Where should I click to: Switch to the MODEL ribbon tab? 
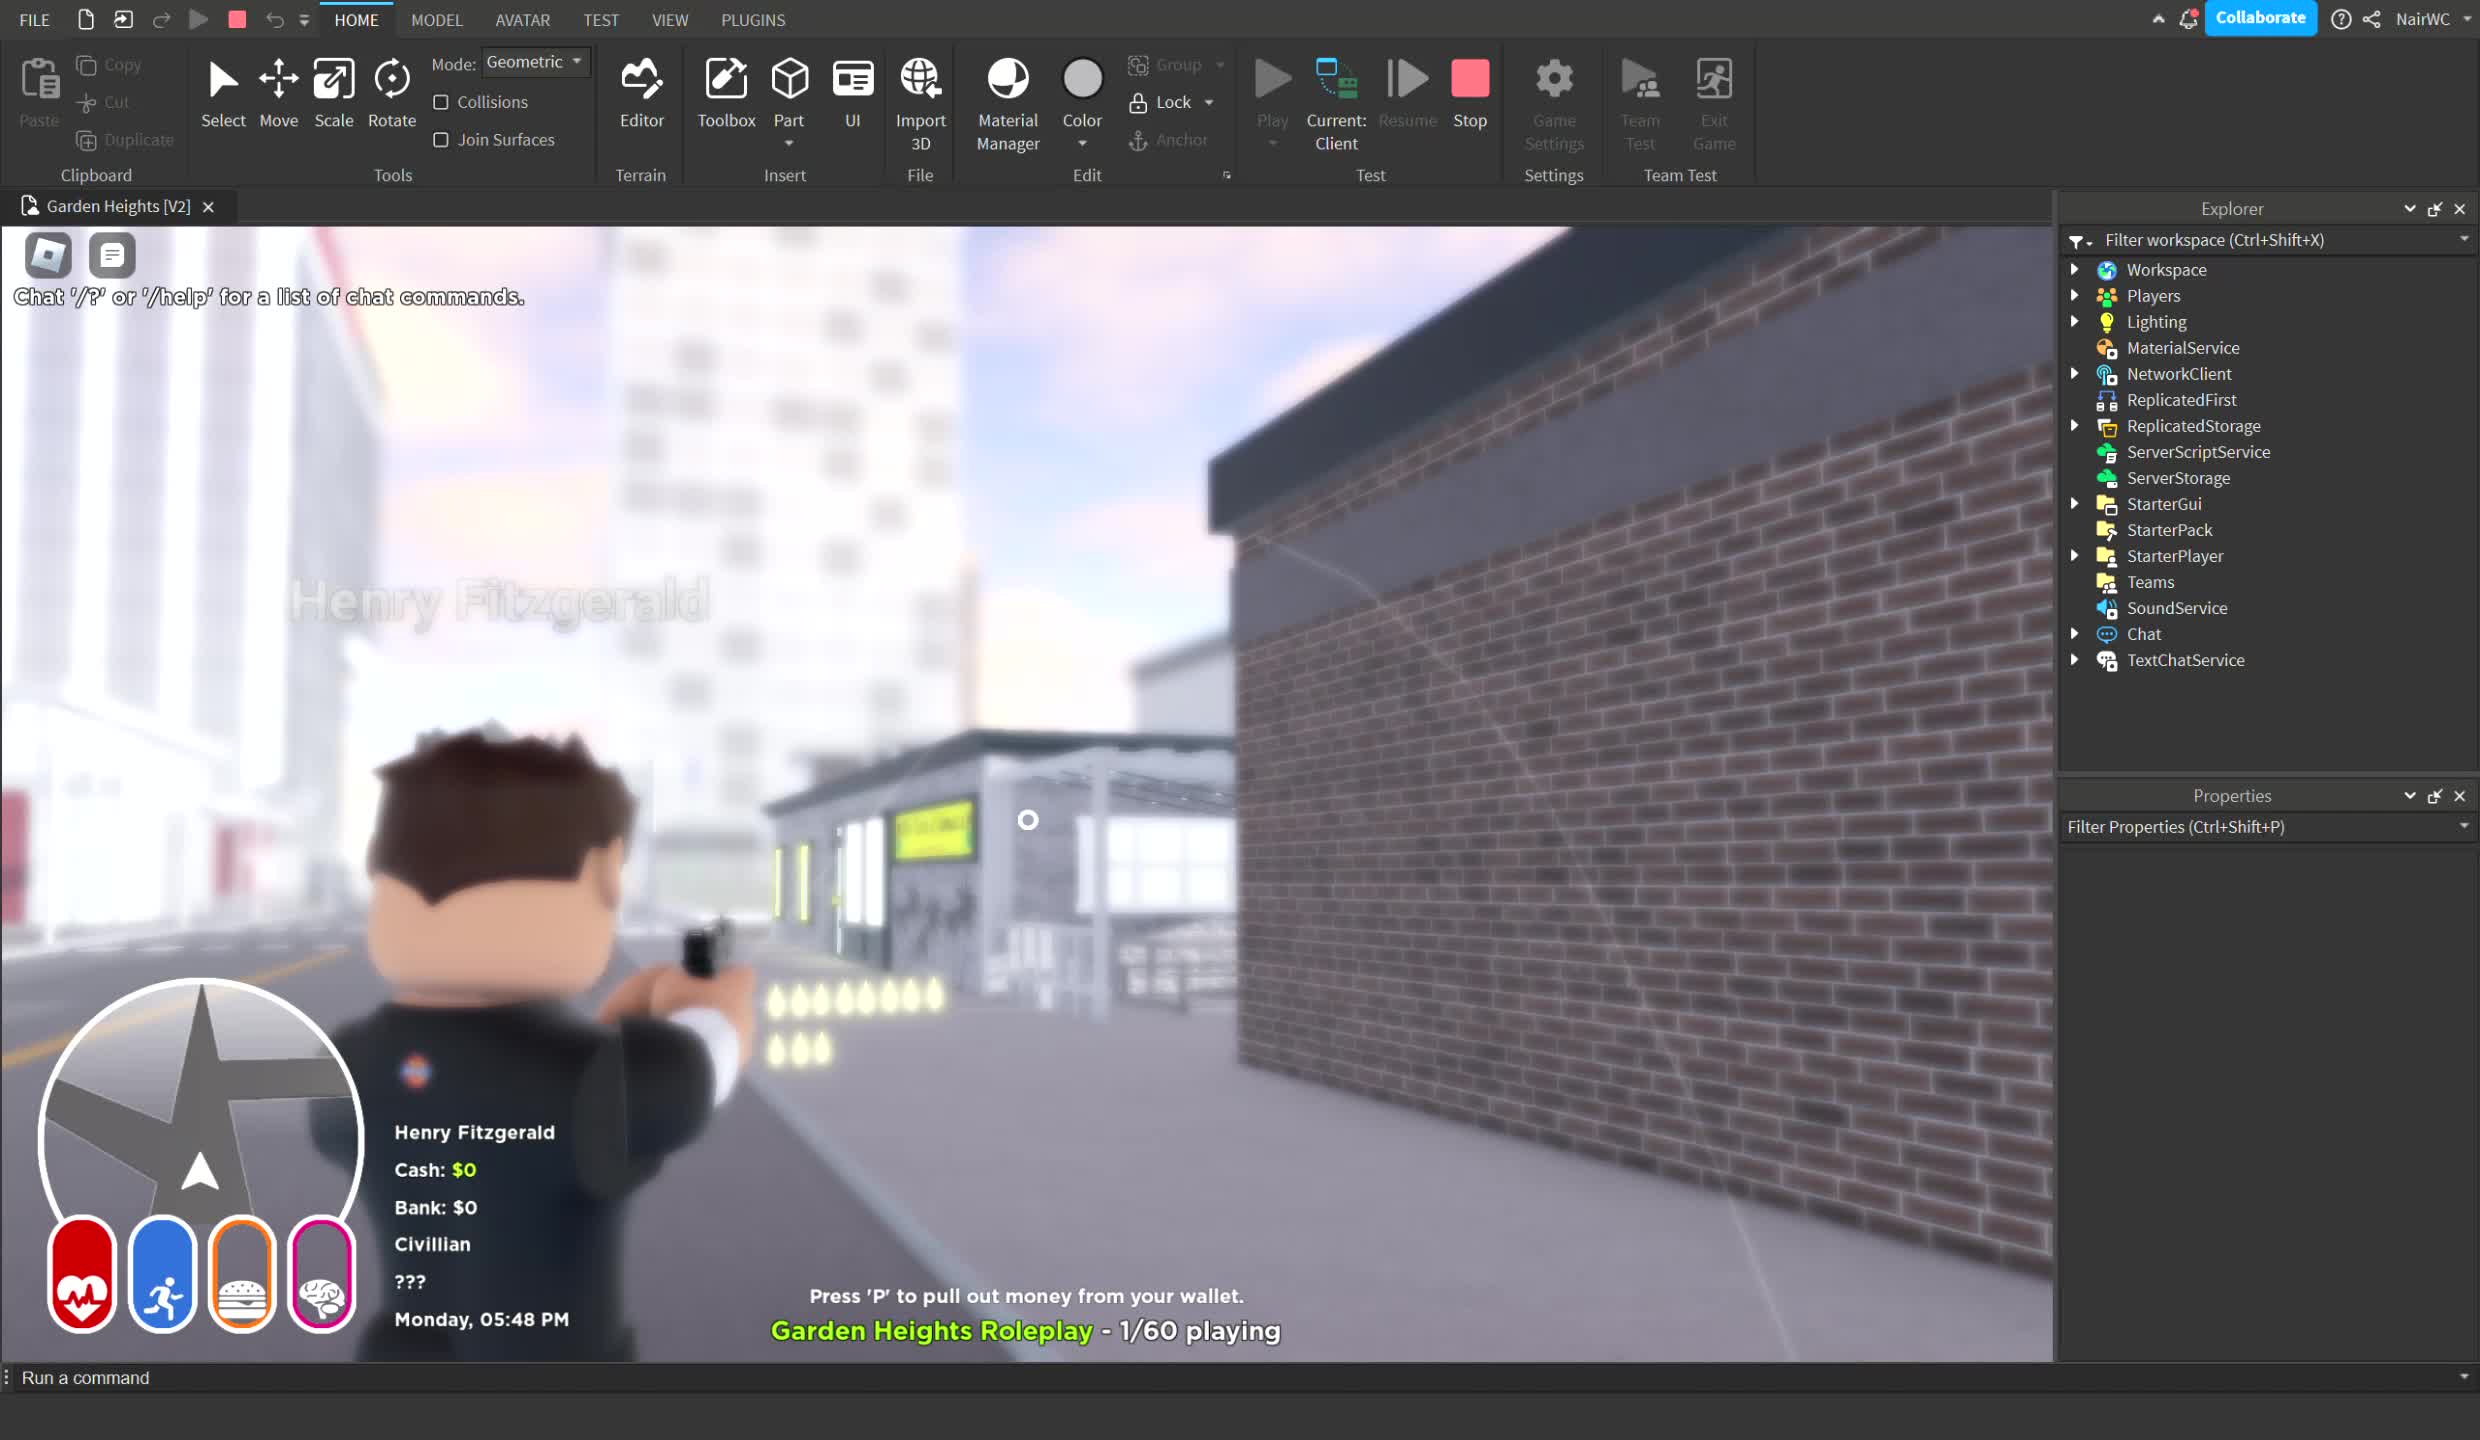click(436, 20)
